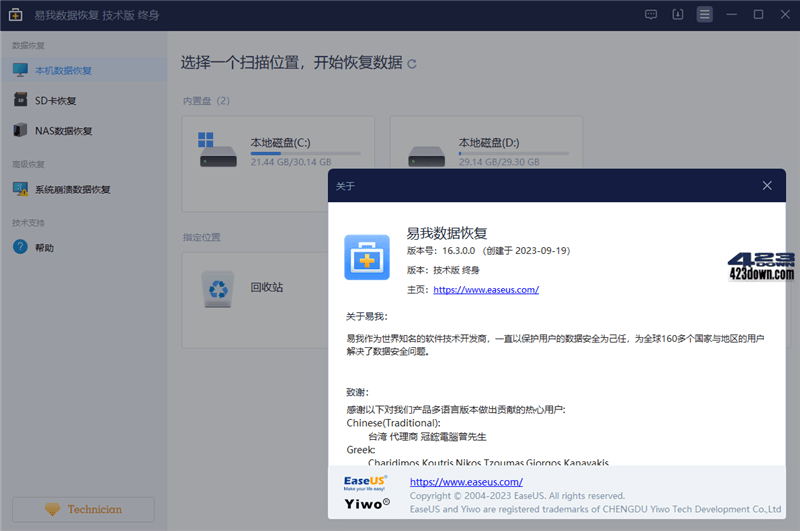Open the 主页 easeus.com link
This screenshot has height=531, width=800.
[486, 290]
